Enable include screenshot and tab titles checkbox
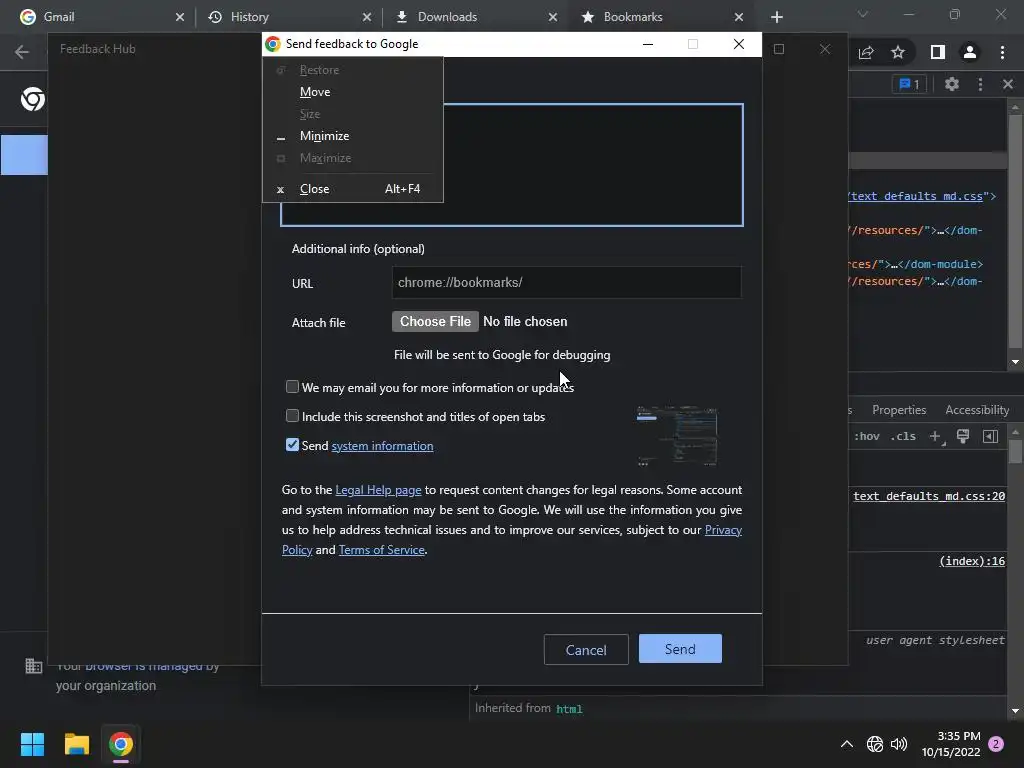 click(293, 415)
